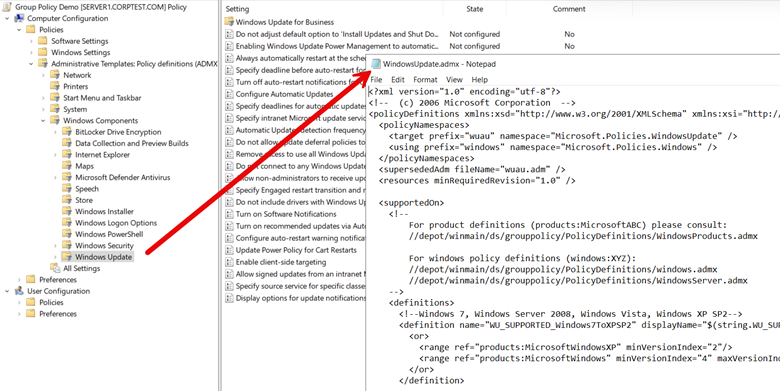Collapse the Administrative Templates node
780x391 pixels.
(31, 64)
